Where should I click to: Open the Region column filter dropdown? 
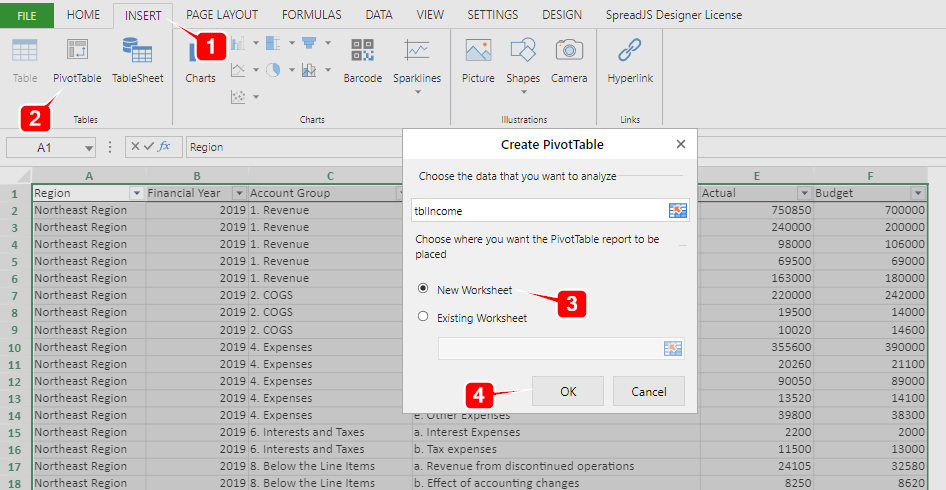point(136,193)
